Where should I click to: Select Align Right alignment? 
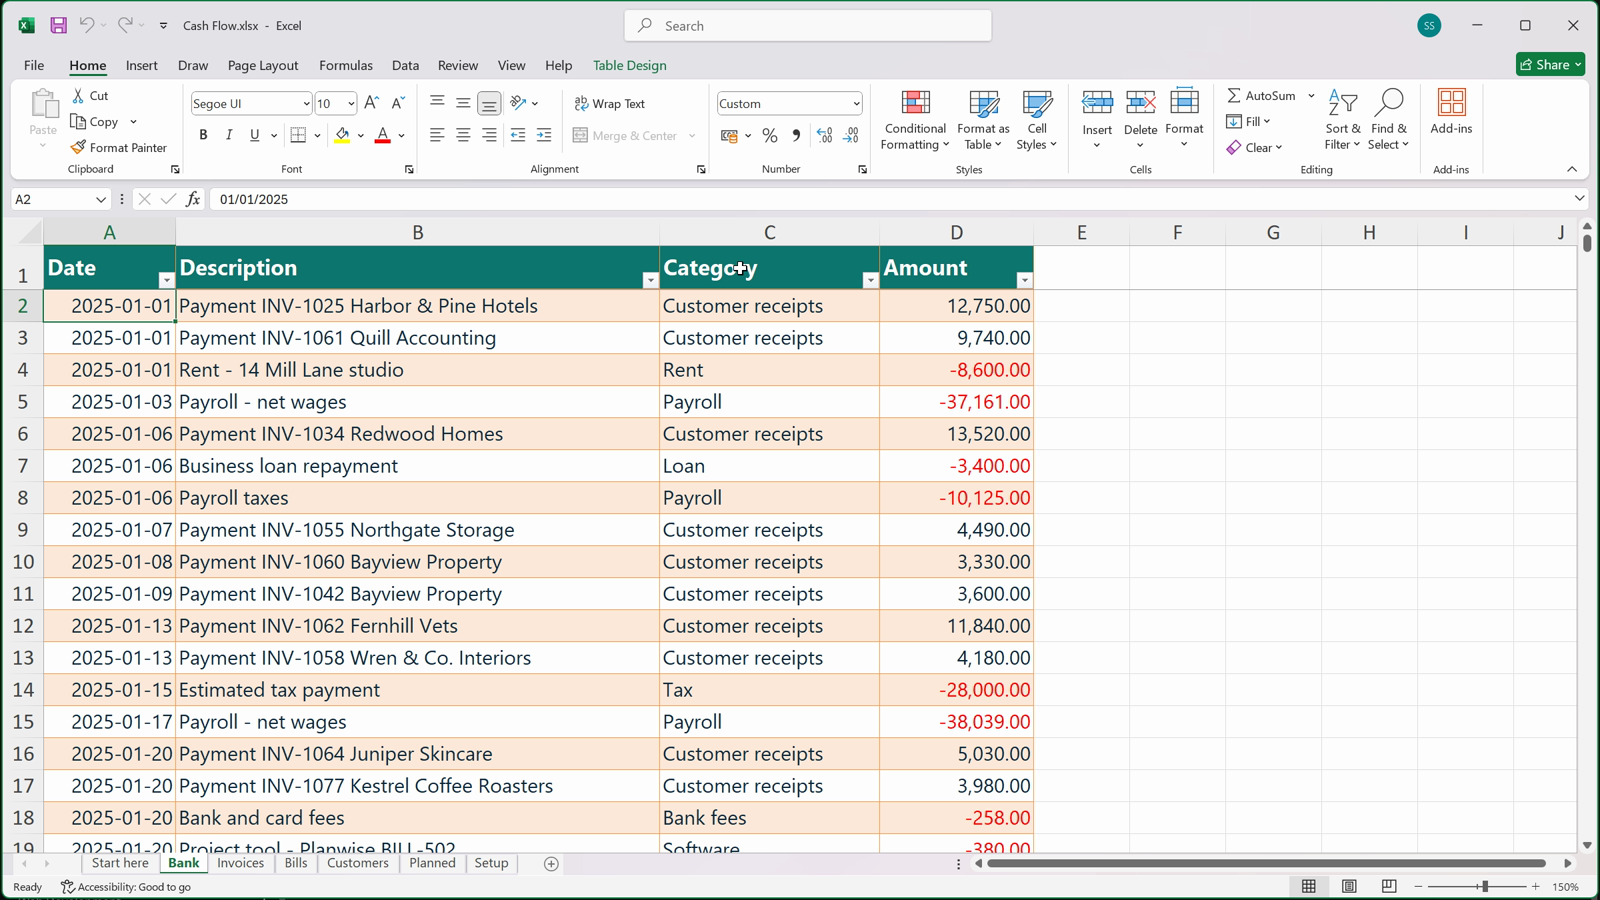coord(489,135)
